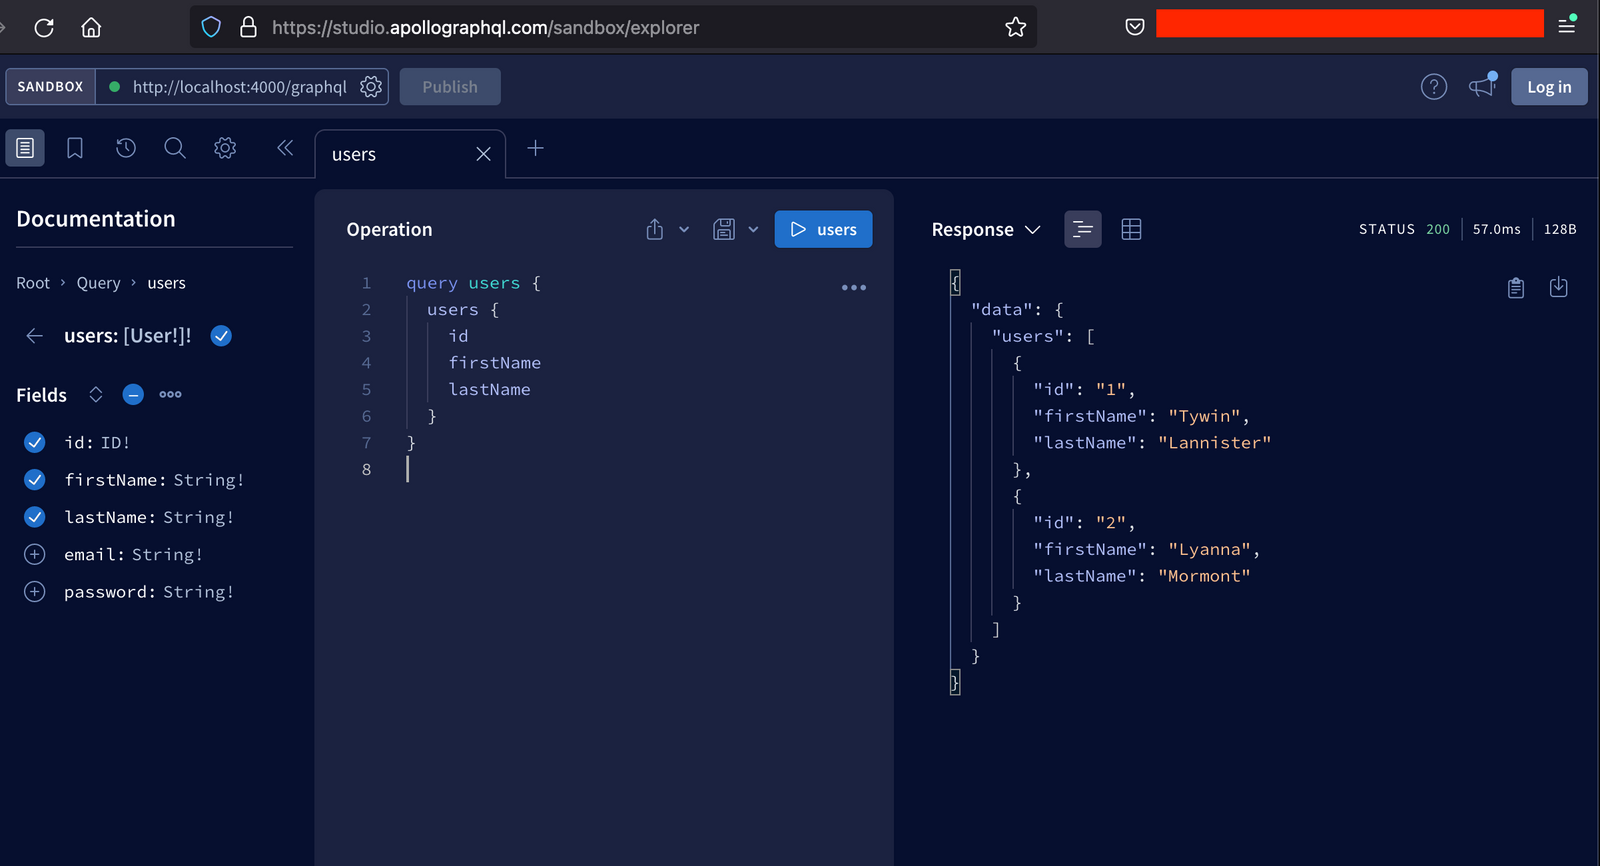This screenshot has width=1600, height=866.
Task: Click firstName in the query editor
Action: coord(494,363)
